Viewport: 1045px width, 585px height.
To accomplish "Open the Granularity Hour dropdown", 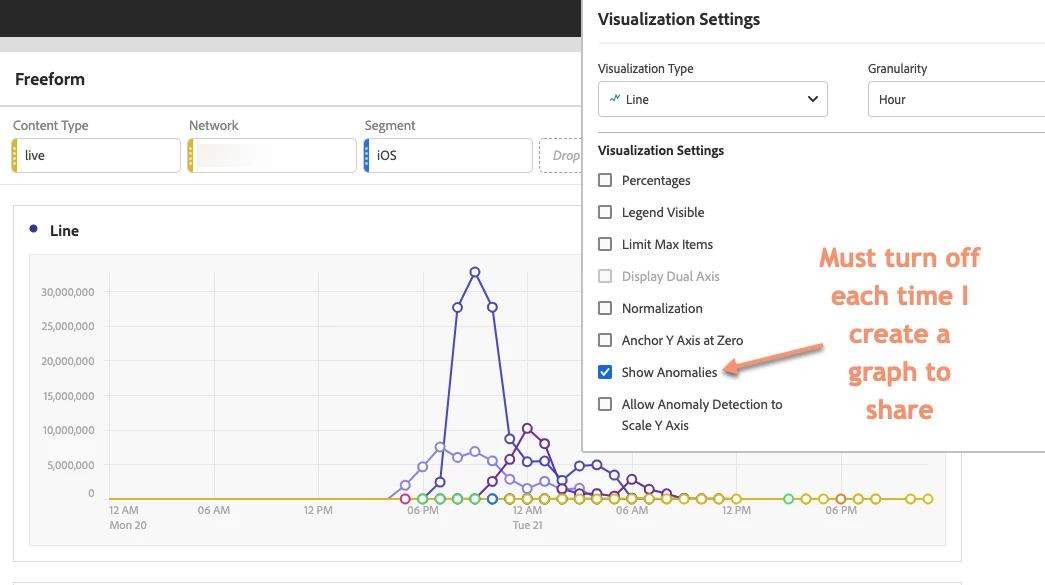I will 956,99.
